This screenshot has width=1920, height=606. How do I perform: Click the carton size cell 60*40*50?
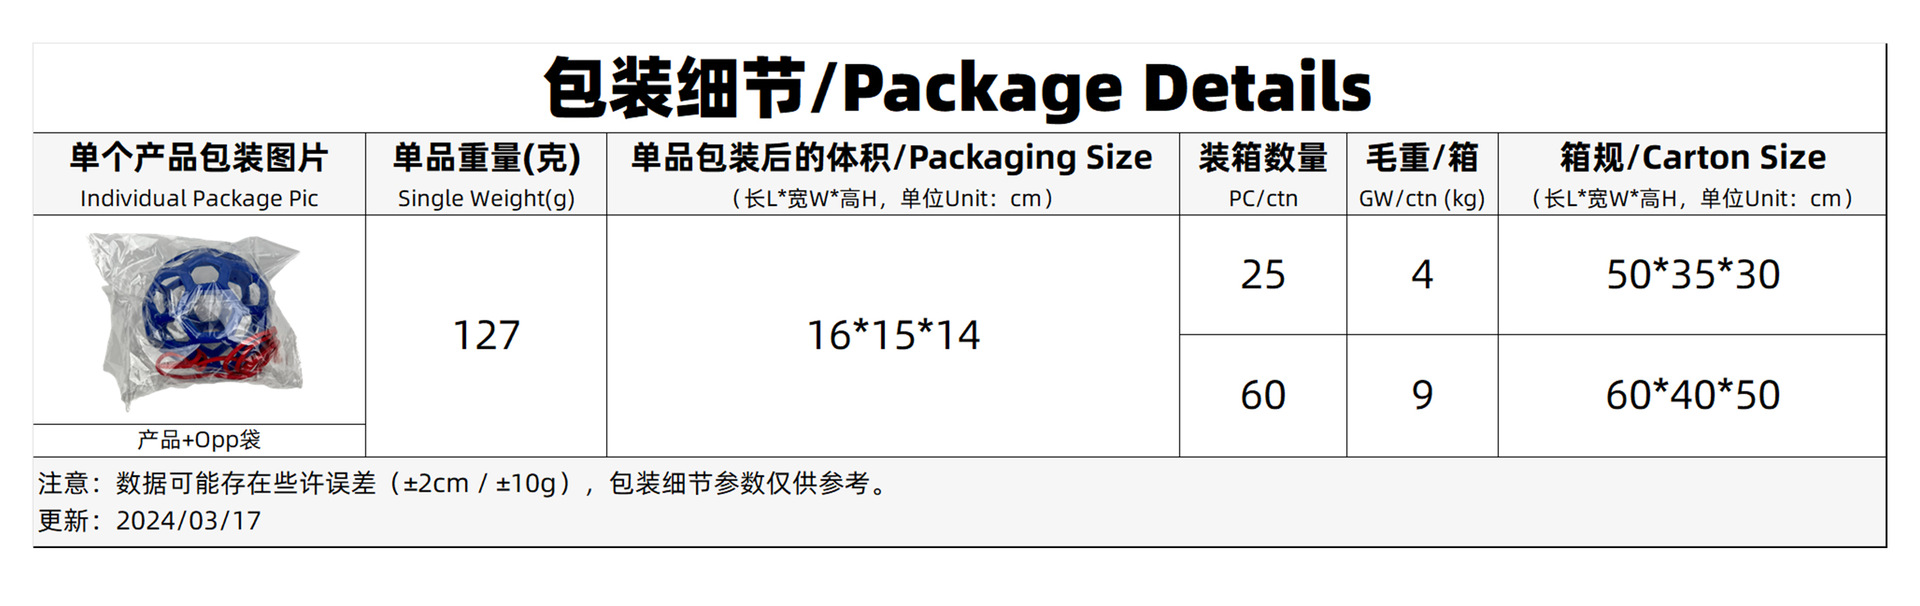(x=1692, y=396)
